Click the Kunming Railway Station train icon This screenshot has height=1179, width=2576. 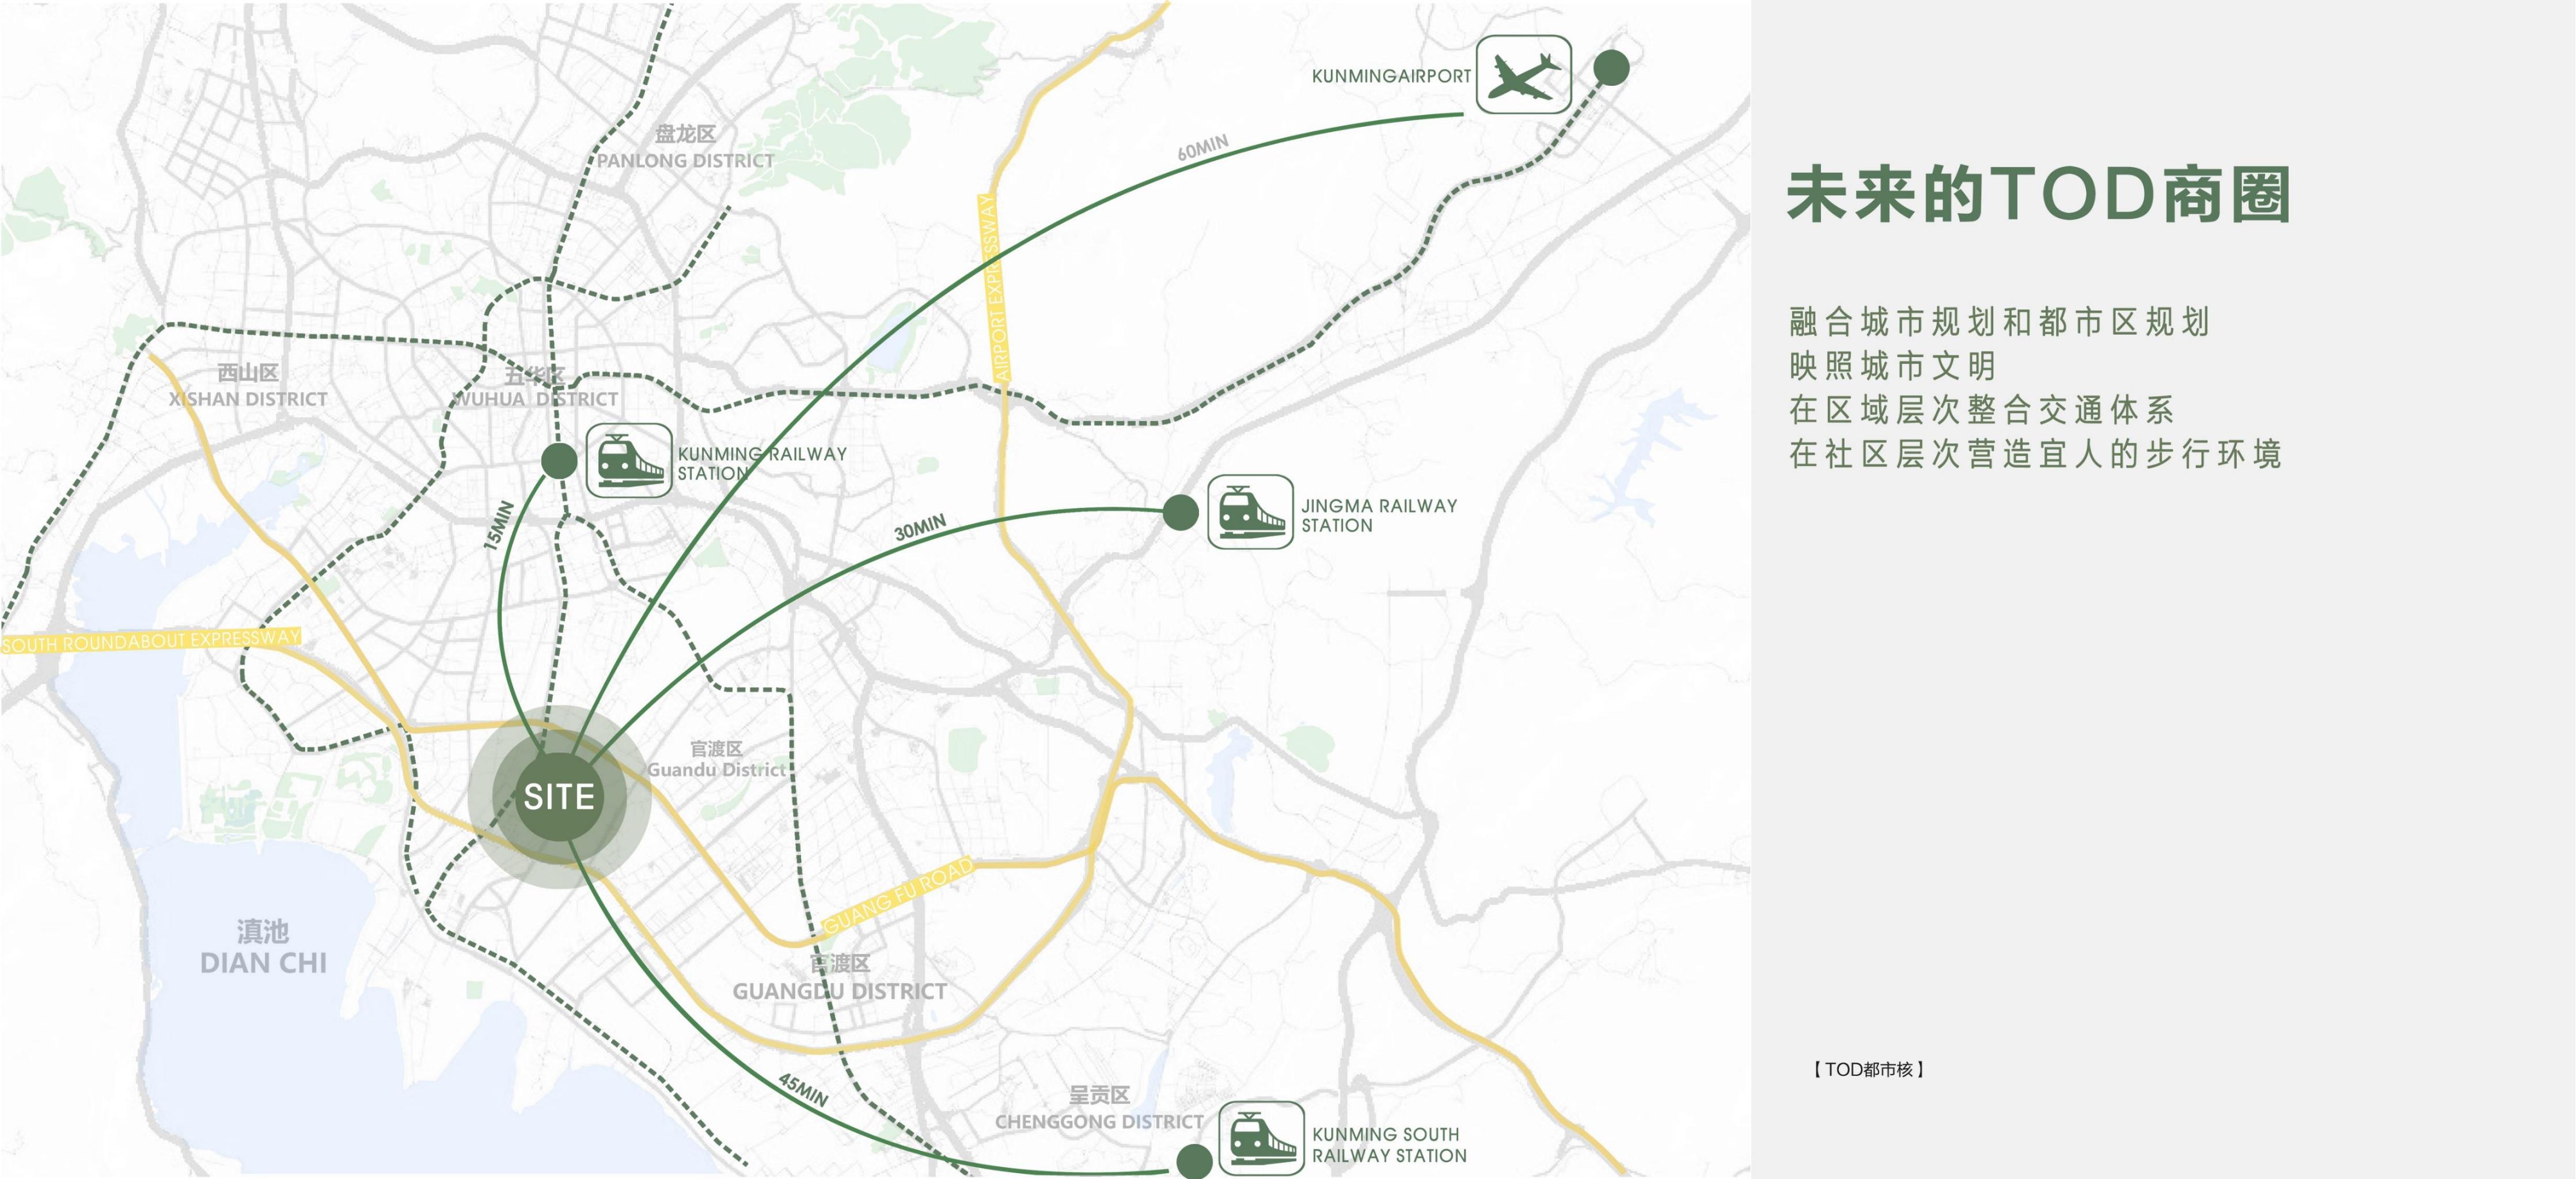pos(629,461)
